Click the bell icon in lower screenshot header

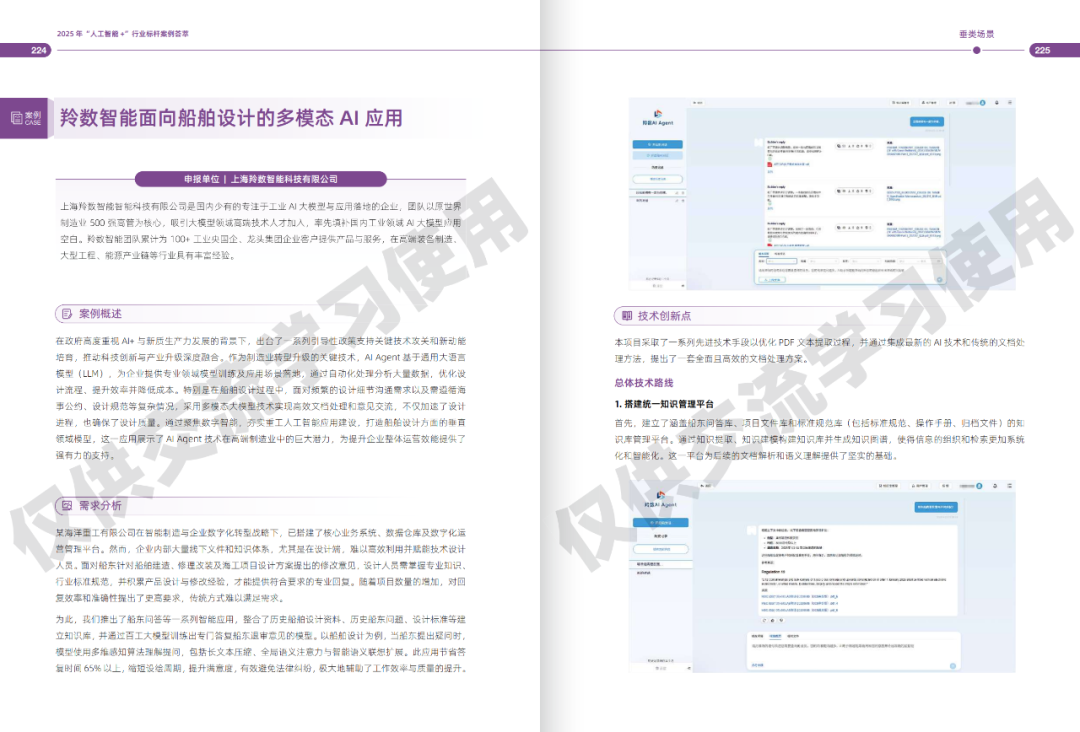[995, 486]
